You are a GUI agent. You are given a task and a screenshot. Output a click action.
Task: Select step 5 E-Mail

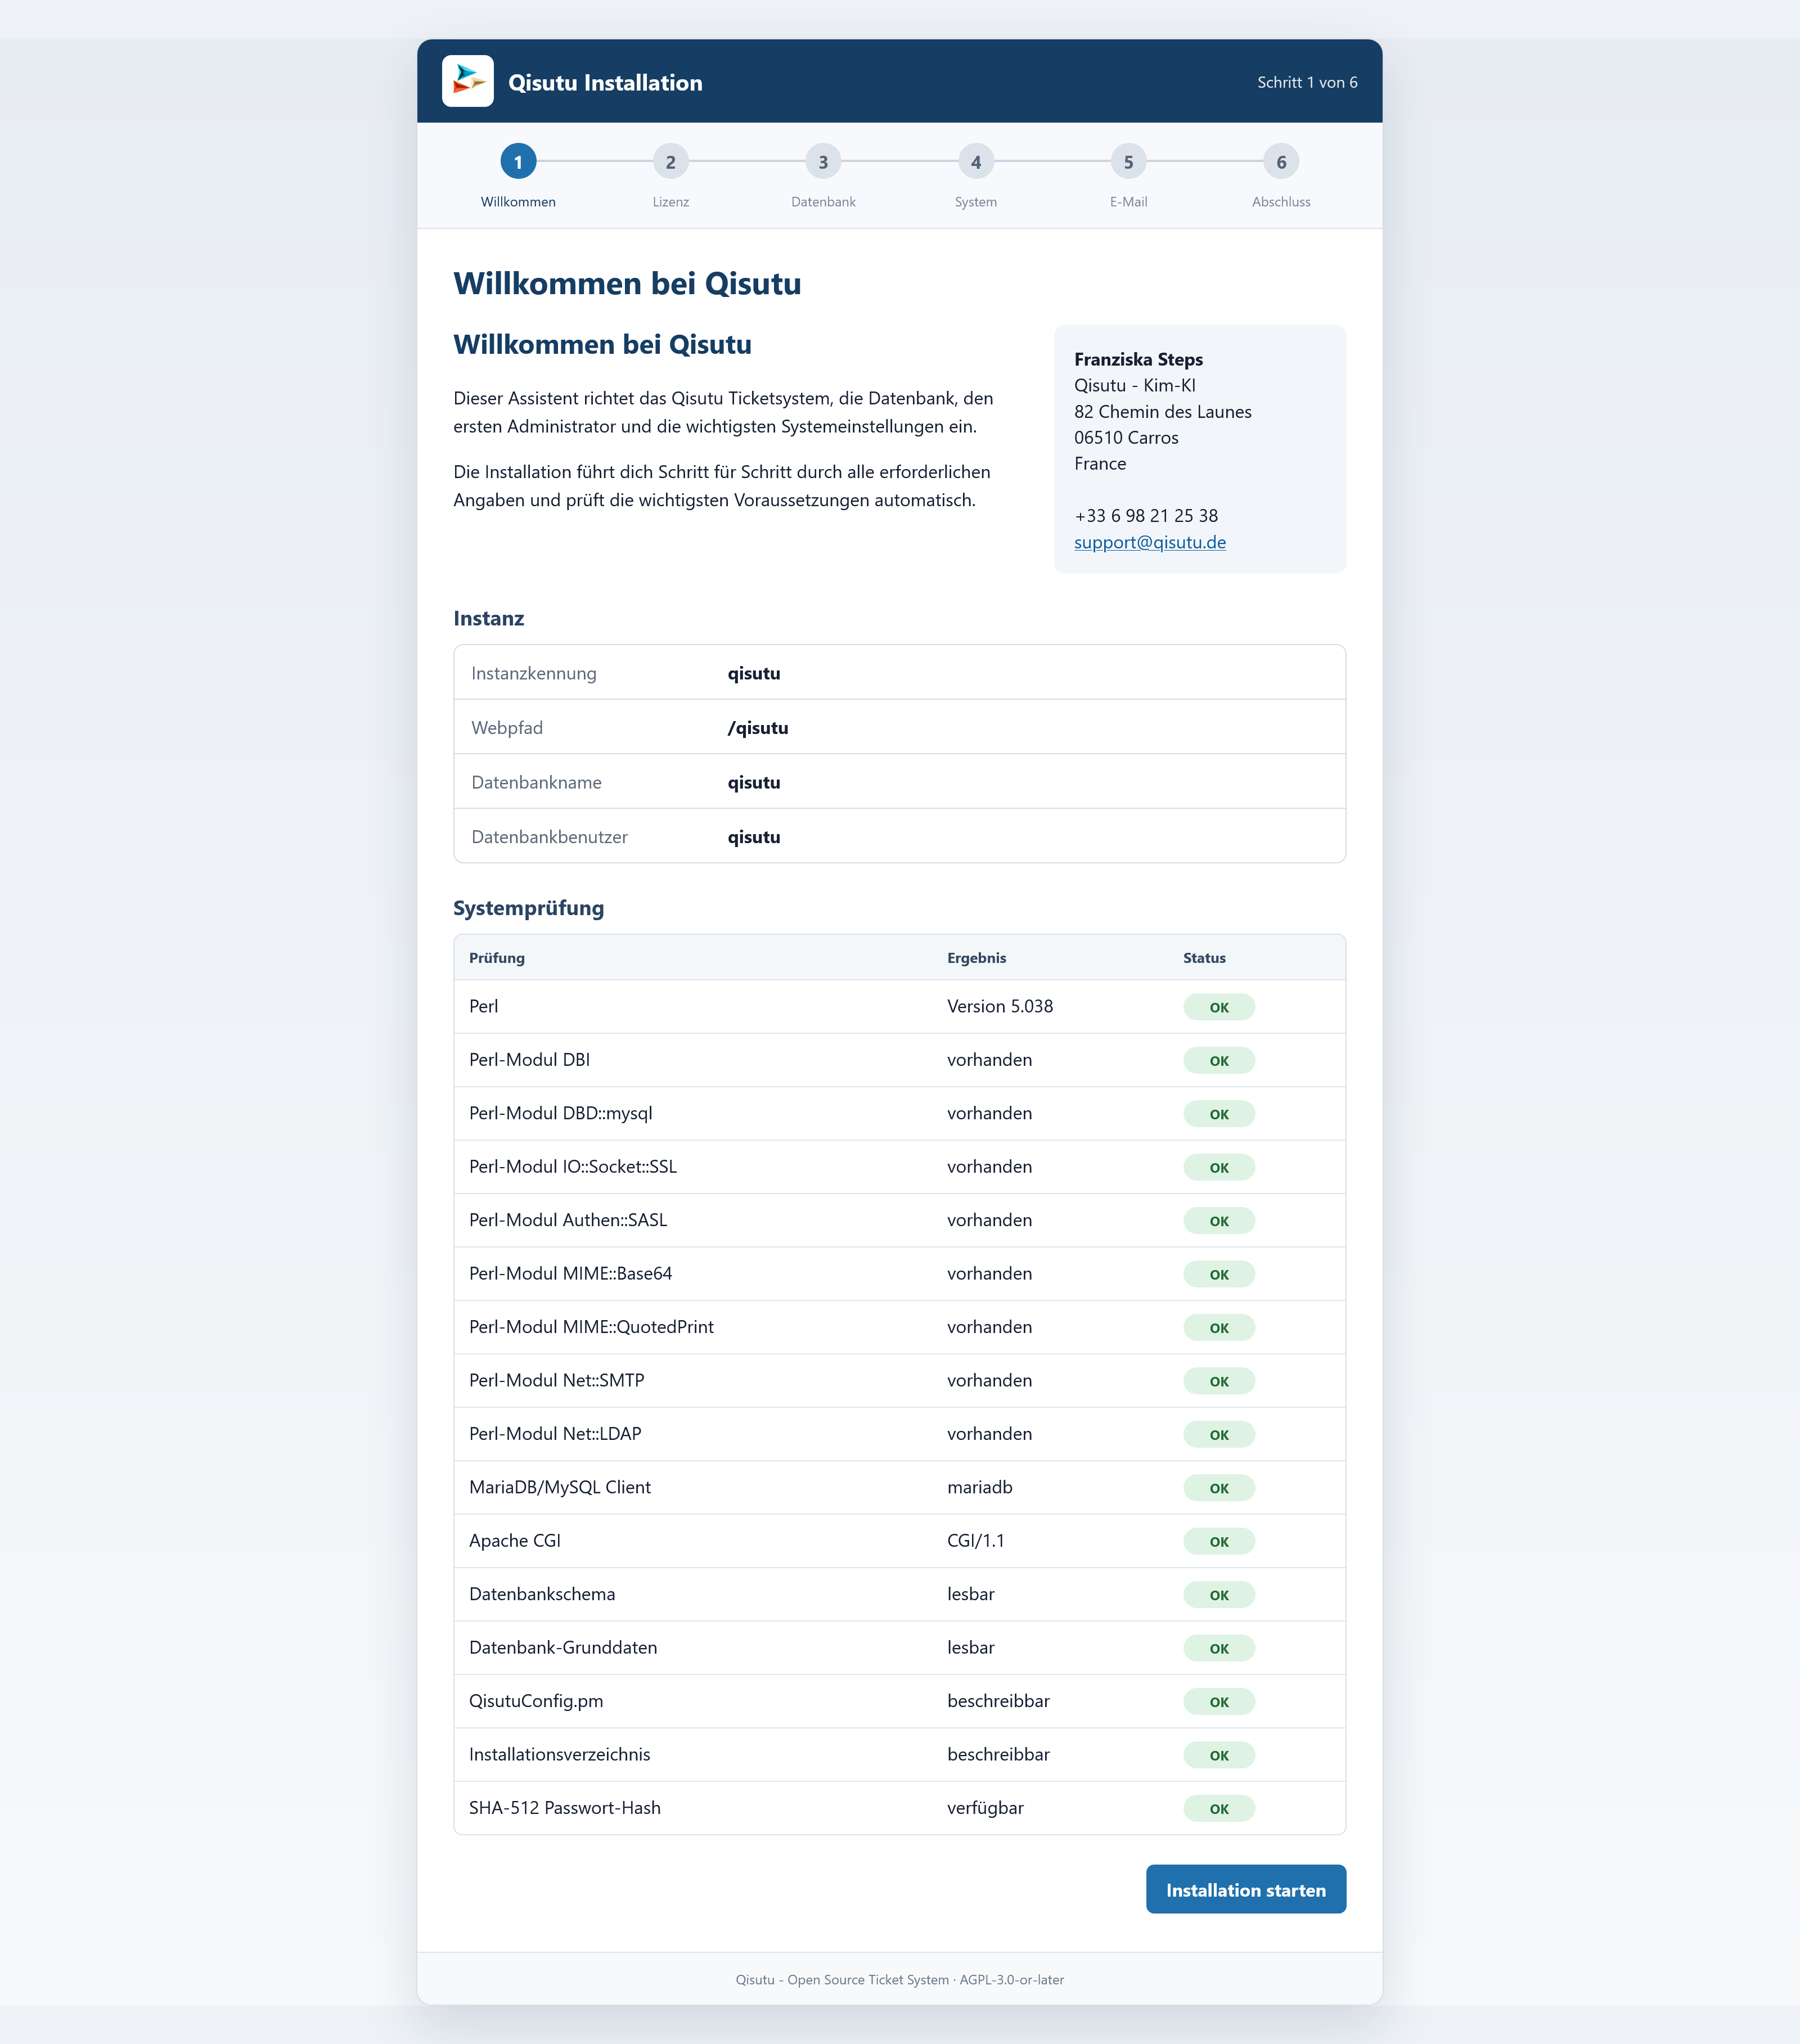pos(1128,162)
